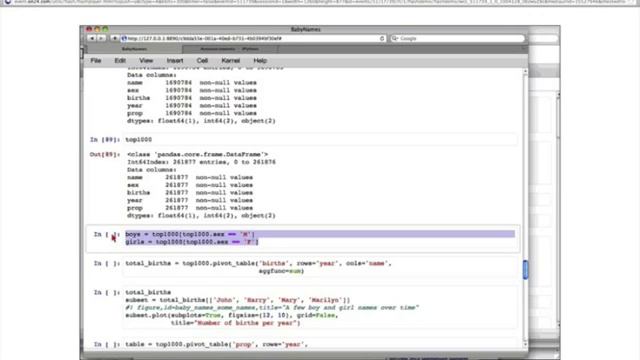Click the subset = total_births line

click(x=238, y=300)
